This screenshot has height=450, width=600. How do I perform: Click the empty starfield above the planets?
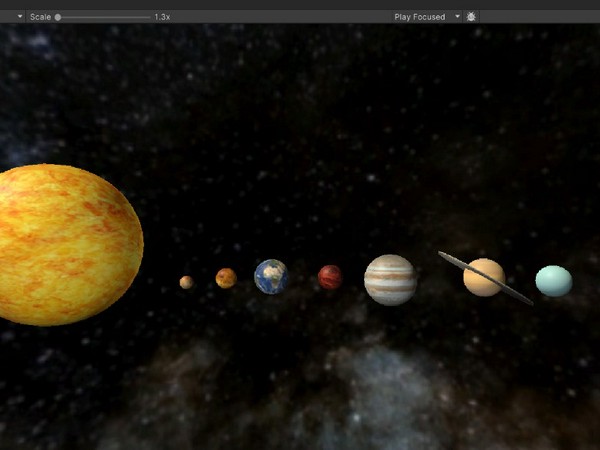tap(300, 120)
